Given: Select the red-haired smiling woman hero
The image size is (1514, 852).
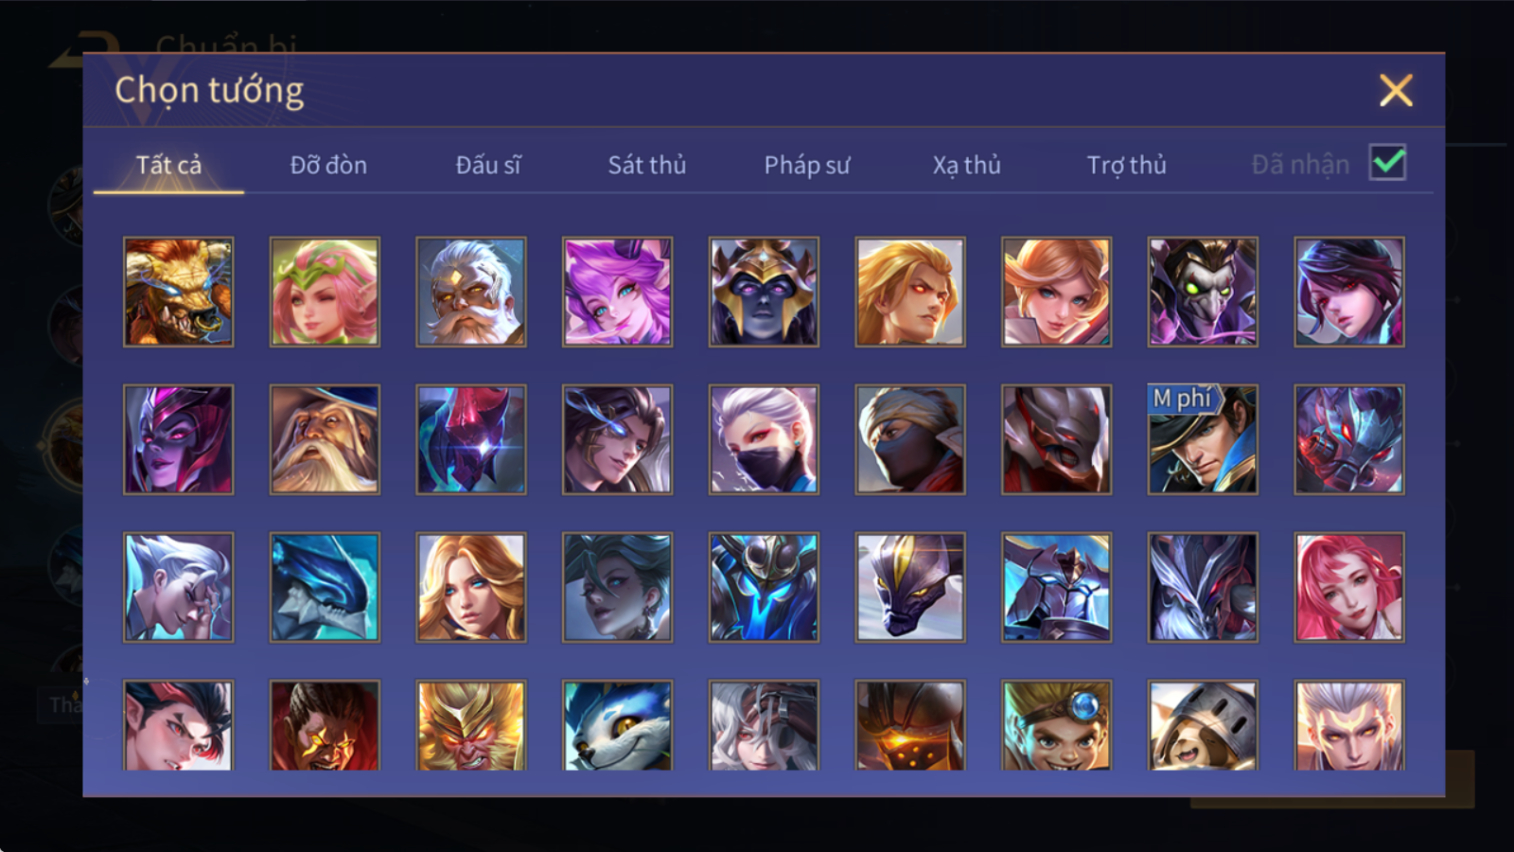Looking at the screenshot, I should (x=1349, y=587).
